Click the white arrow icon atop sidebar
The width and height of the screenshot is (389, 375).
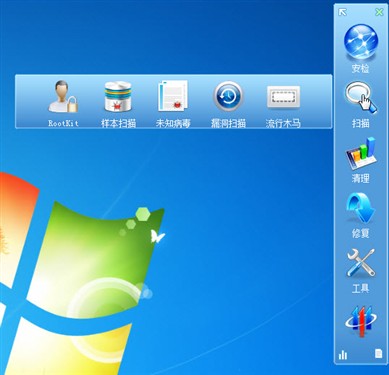342,12
